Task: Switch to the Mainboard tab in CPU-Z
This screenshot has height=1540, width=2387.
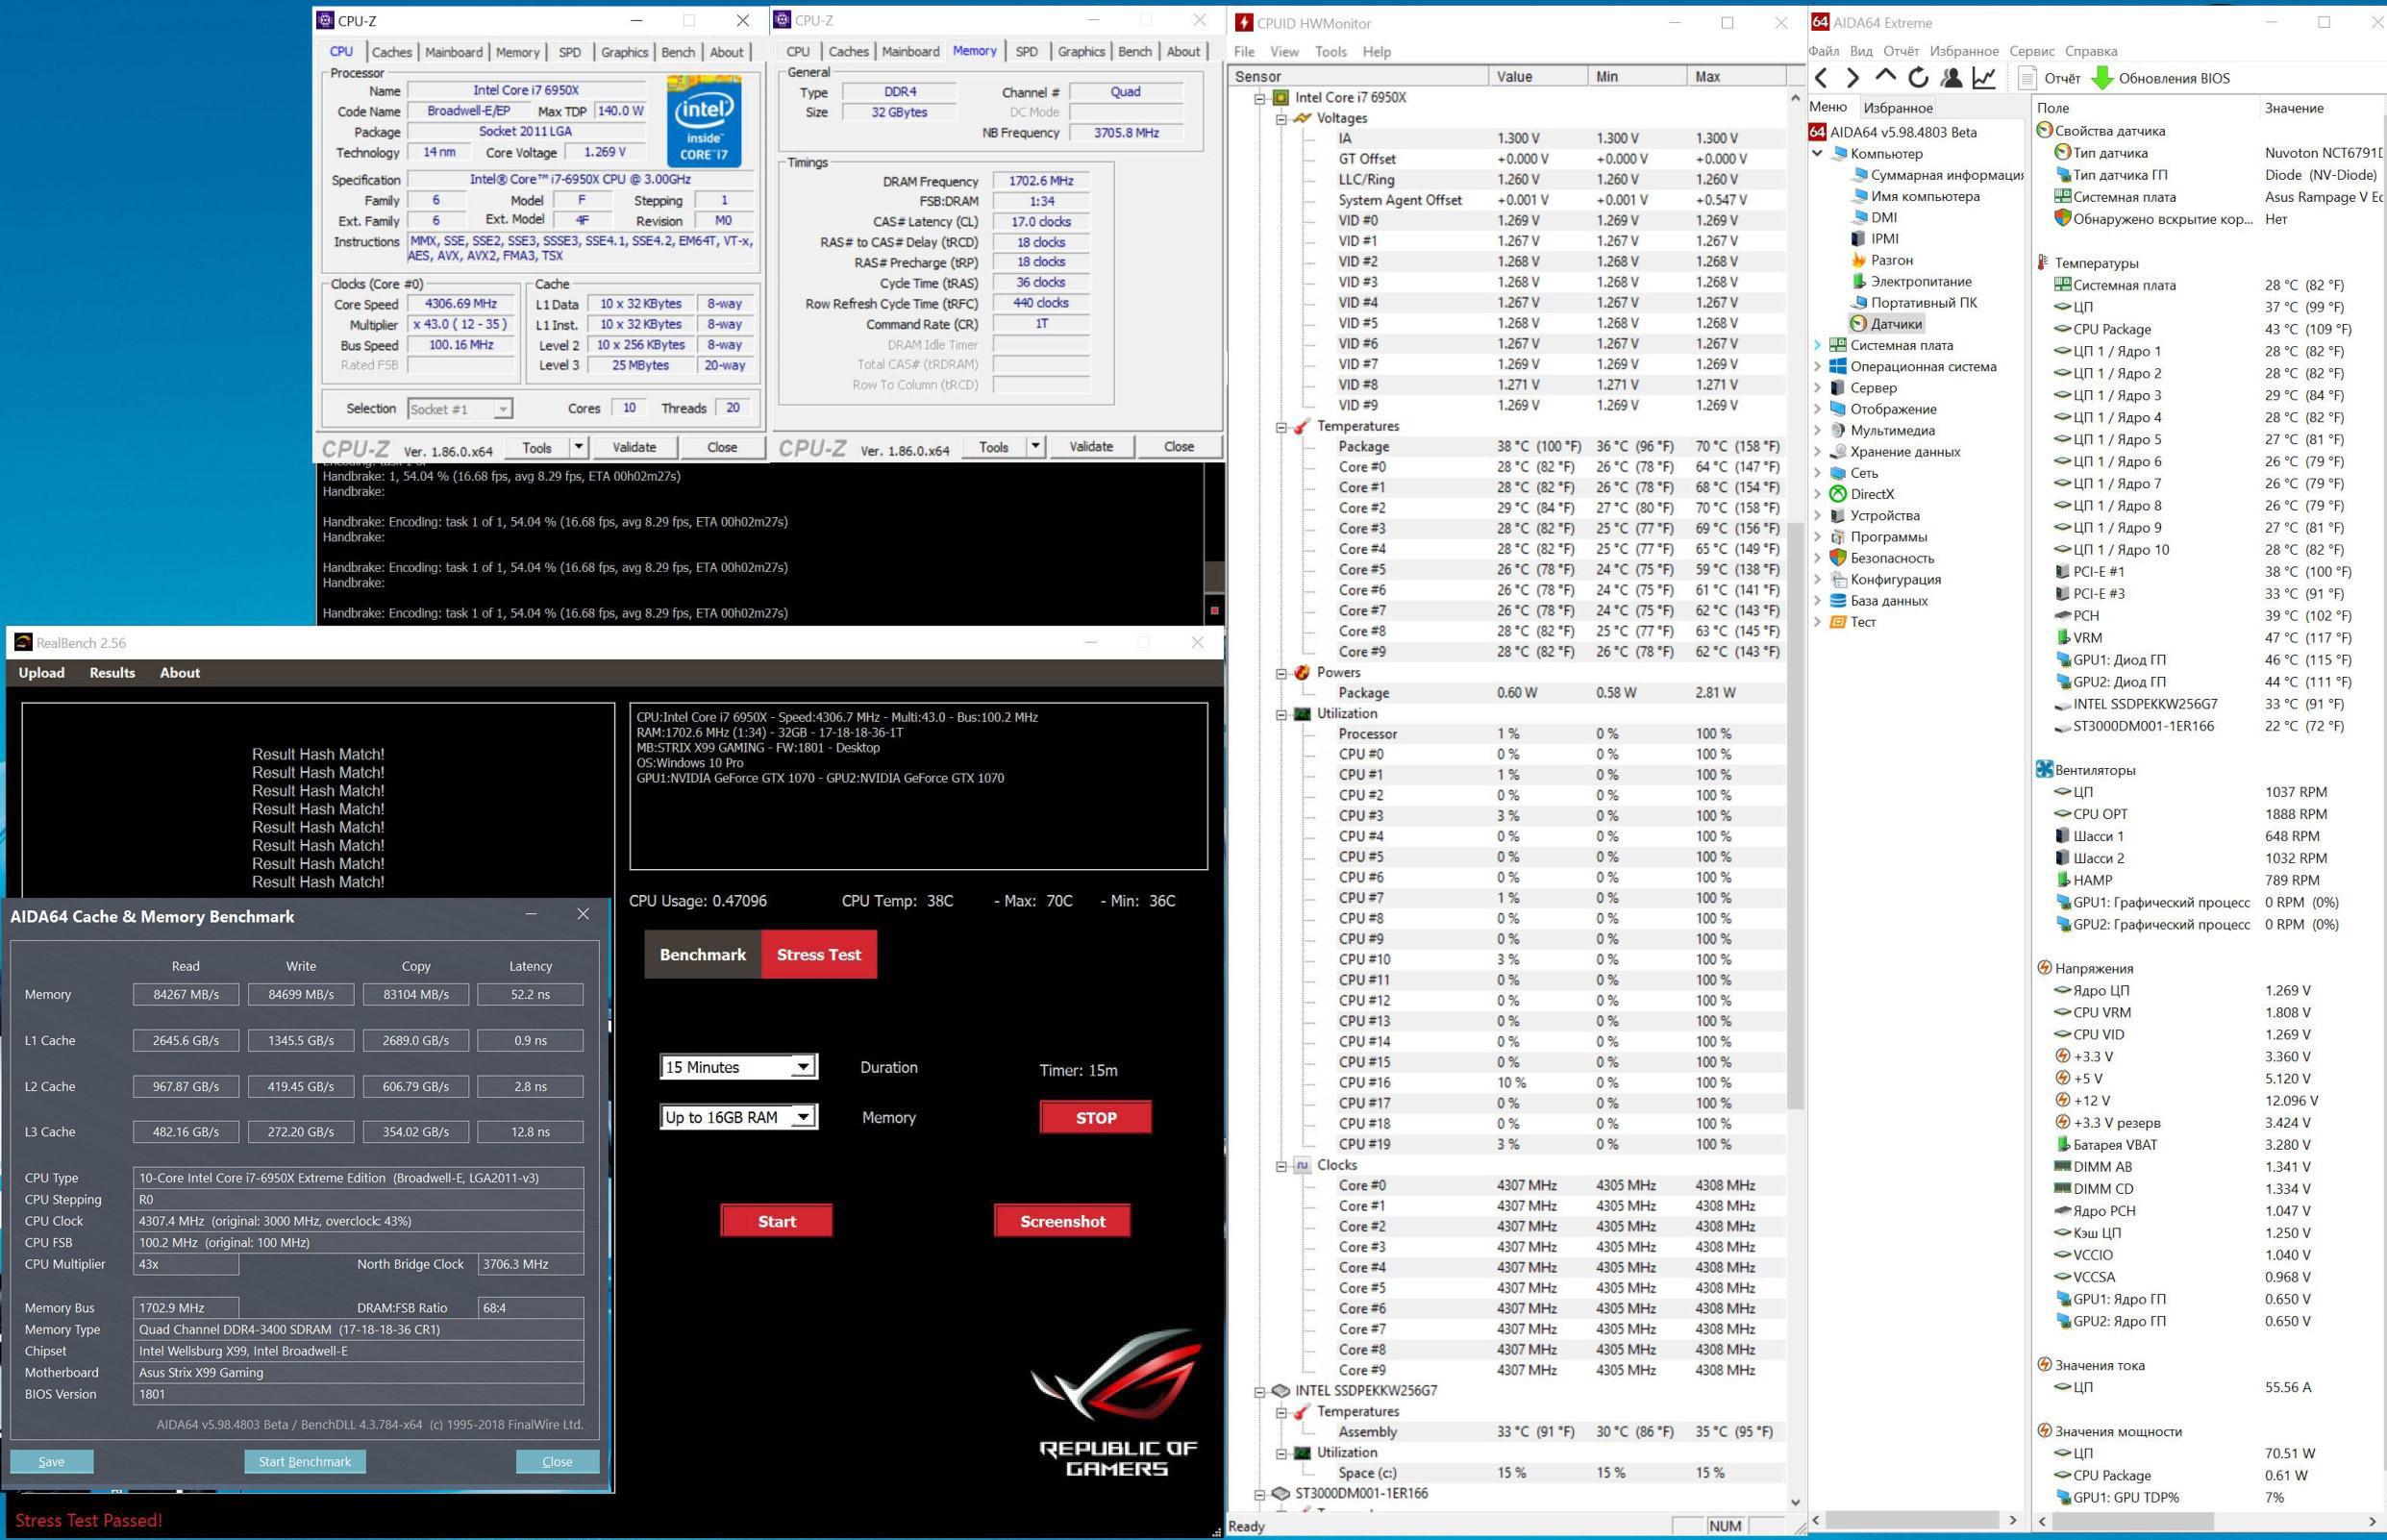Action: point(453,52)
